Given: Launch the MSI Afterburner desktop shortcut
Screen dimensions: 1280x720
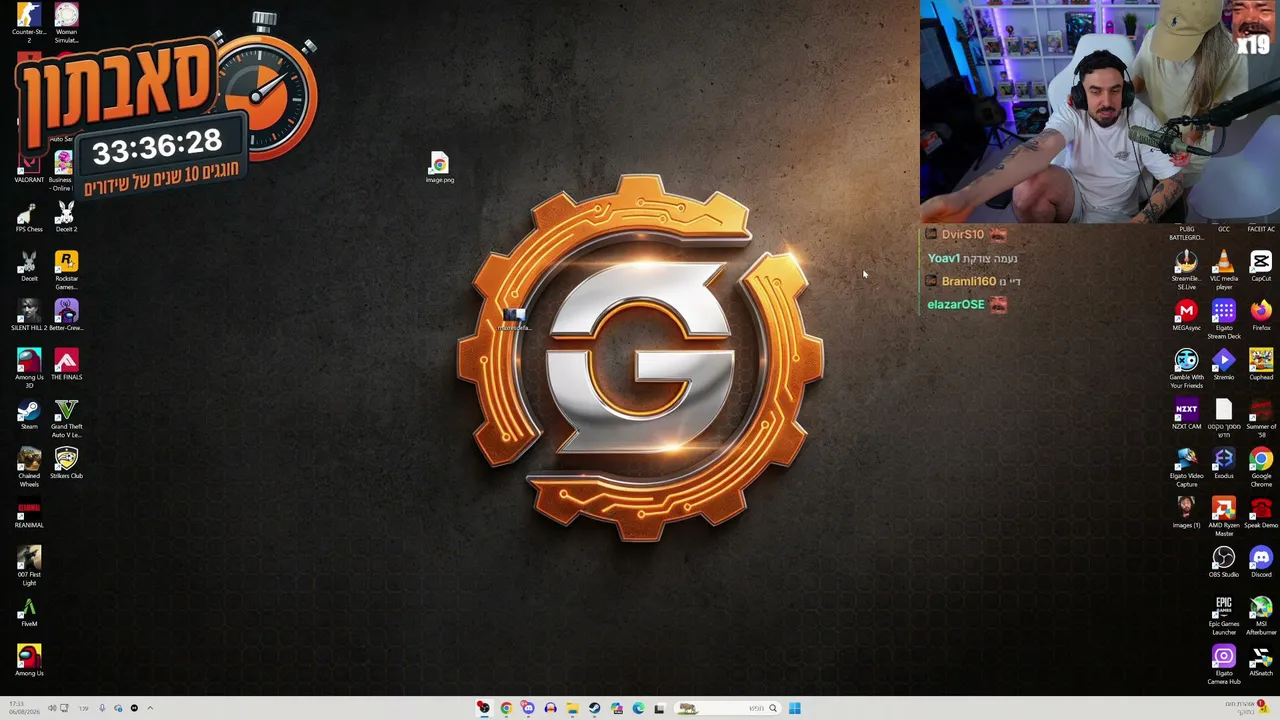Looking at the screenshot, I should pyautogui.click(x=1261, y=615).
